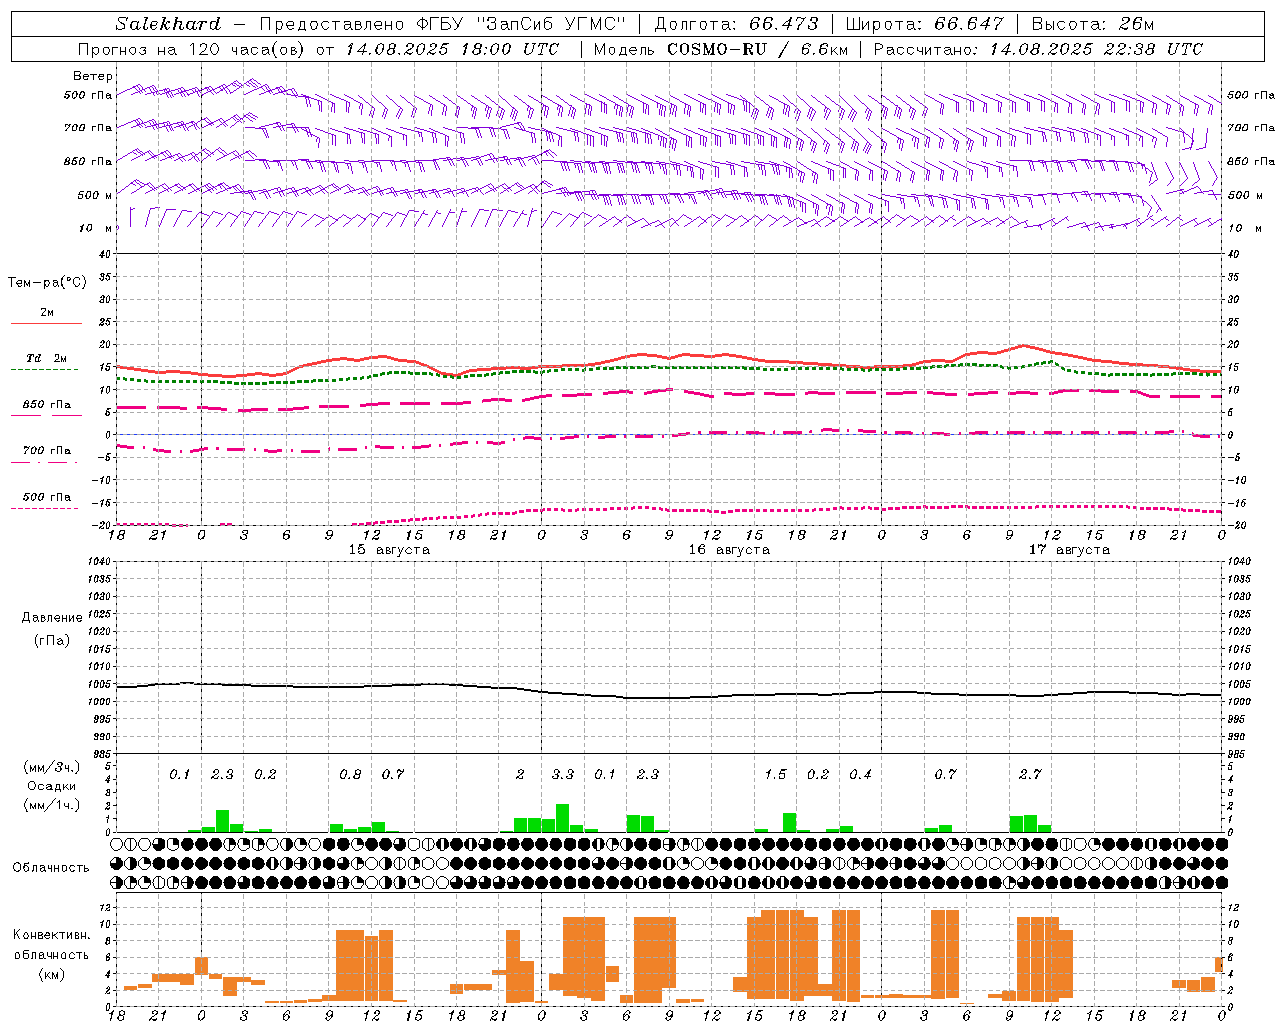
Task: Click the "15 августа" date label
Action: [389, 550]
